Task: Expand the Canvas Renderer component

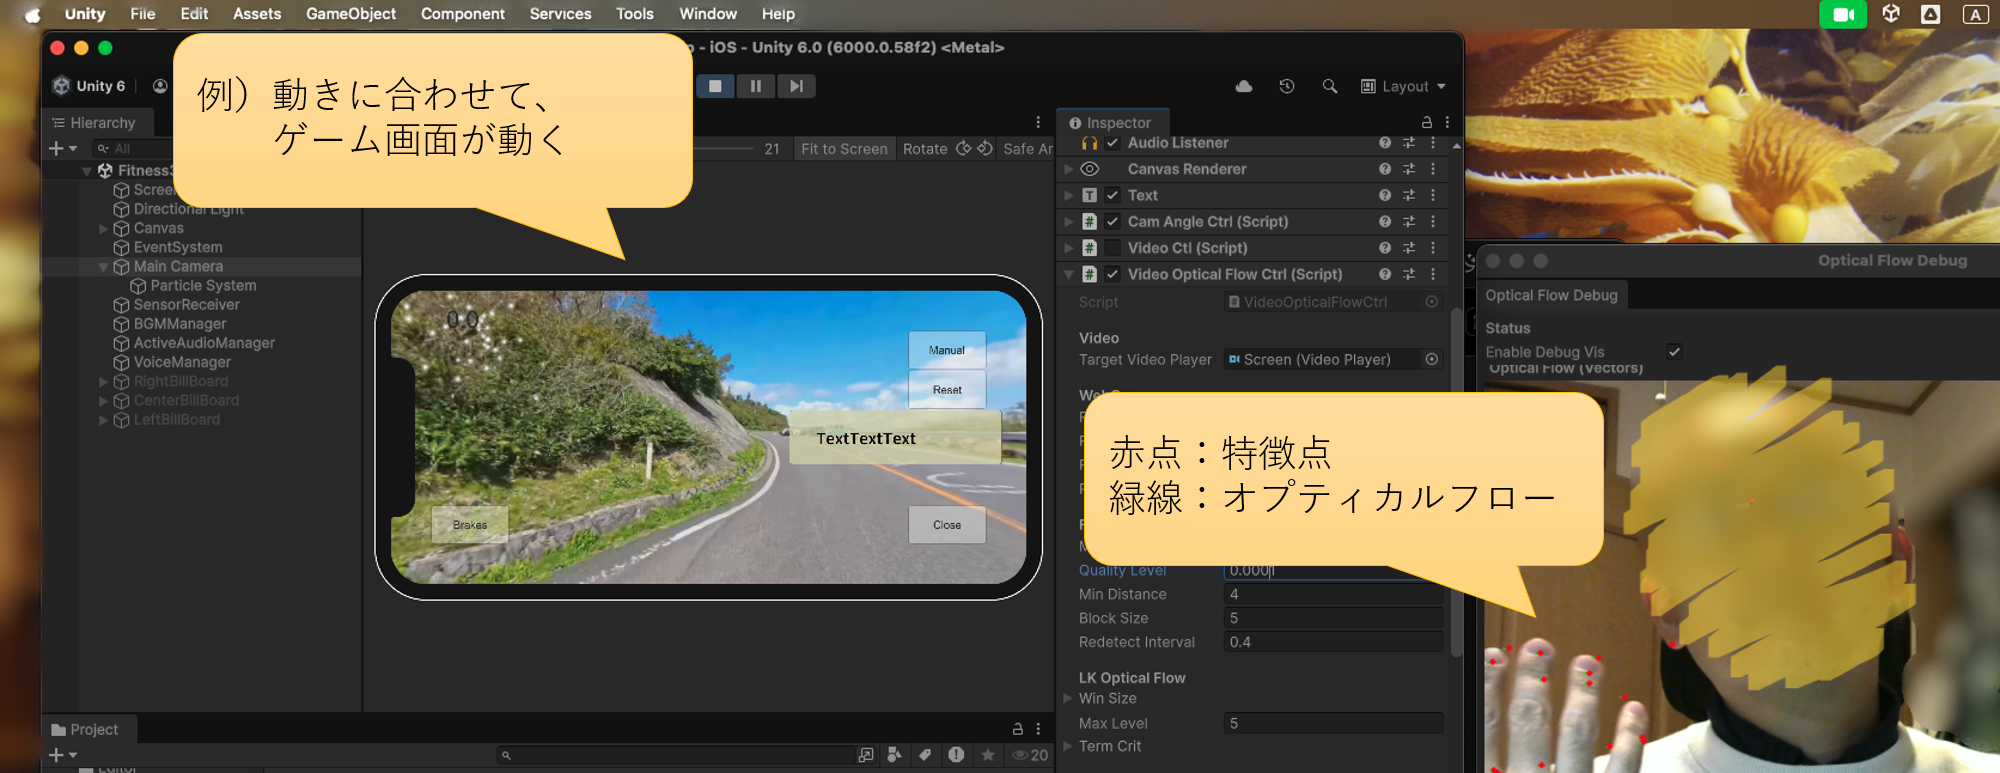Action: [x=1068, y=169]
